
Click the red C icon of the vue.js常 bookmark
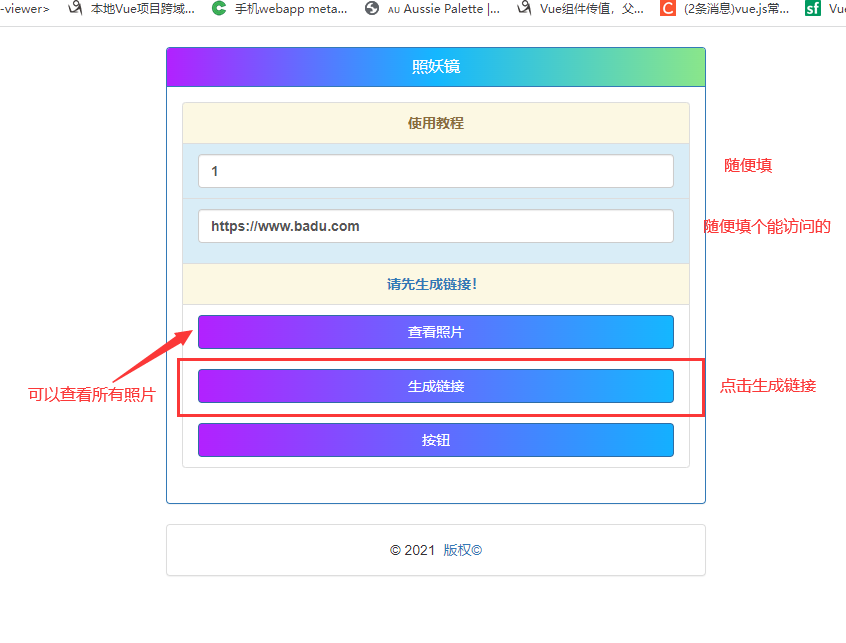pos(667,9)
